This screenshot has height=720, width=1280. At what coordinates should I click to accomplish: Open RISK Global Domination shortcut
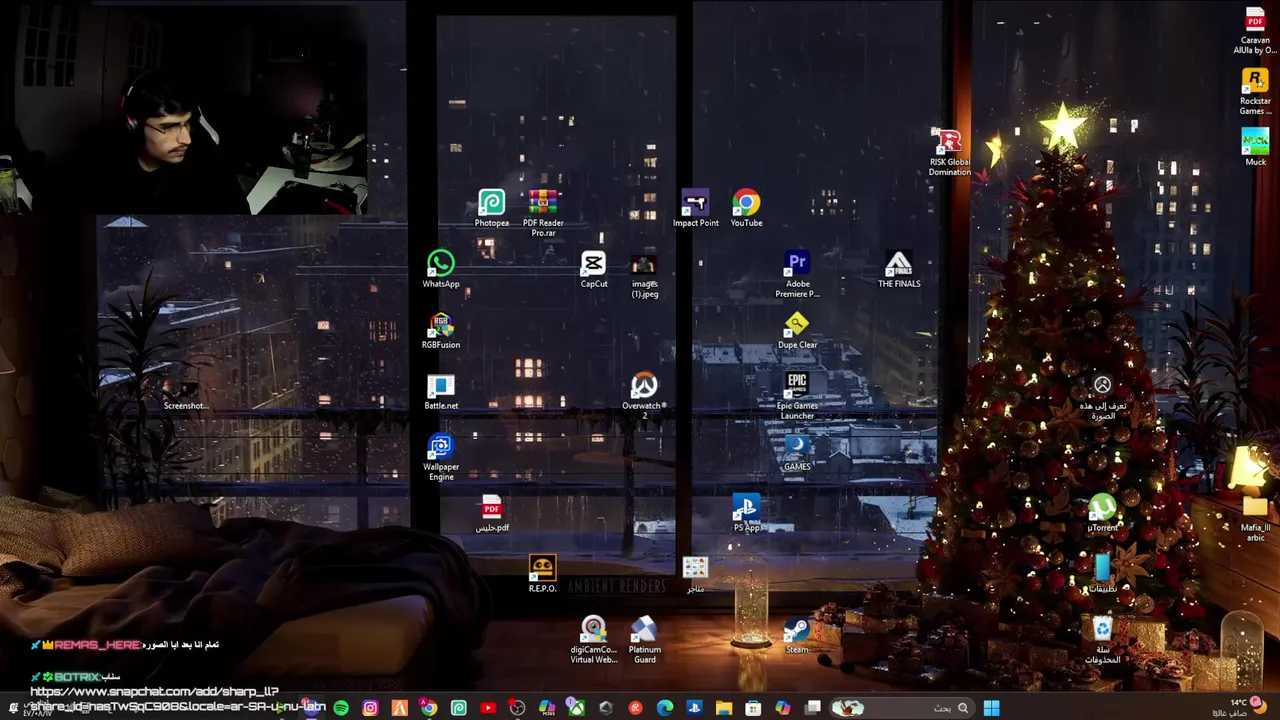pos(949,152)
